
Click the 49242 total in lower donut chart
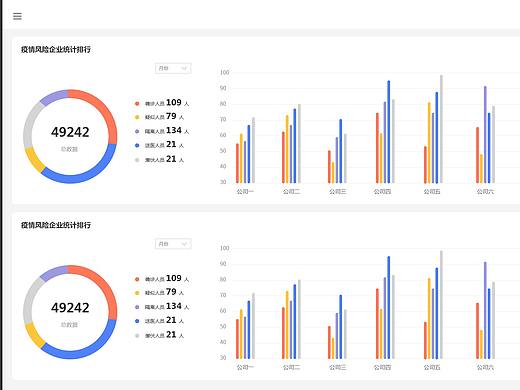click(x=70, y=308)
